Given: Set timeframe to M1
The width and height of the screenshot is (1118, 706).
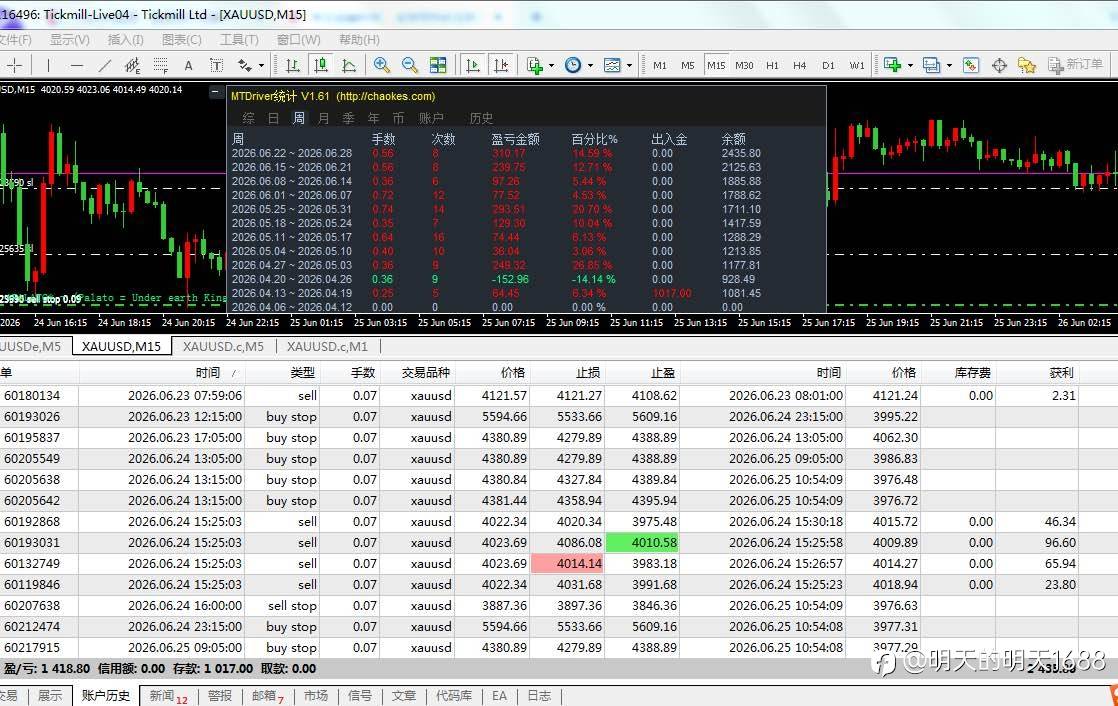Looking at the screenshot, I should pyautogui.click(x=660, y=66).
